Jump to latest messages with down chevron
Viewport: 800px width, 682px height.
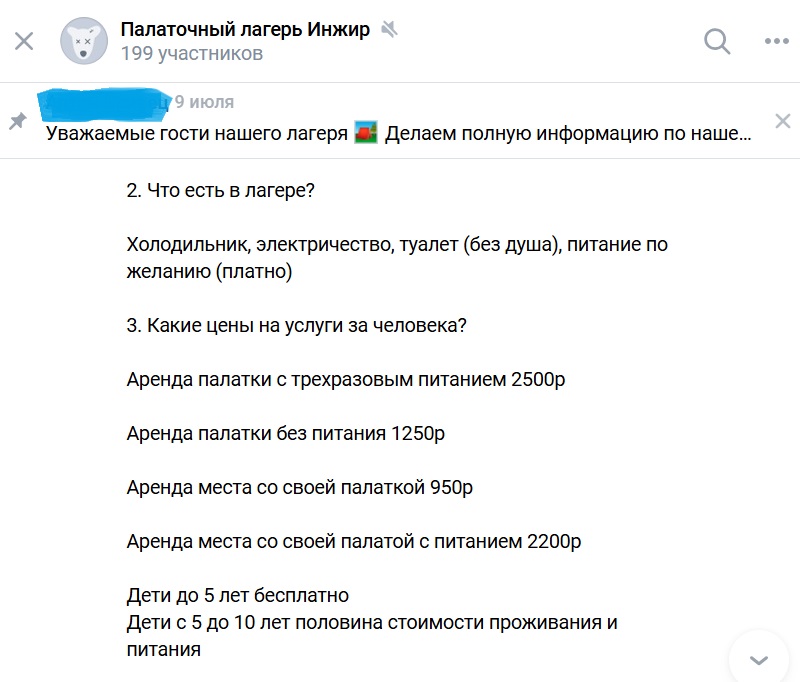(x=759, y=659)
